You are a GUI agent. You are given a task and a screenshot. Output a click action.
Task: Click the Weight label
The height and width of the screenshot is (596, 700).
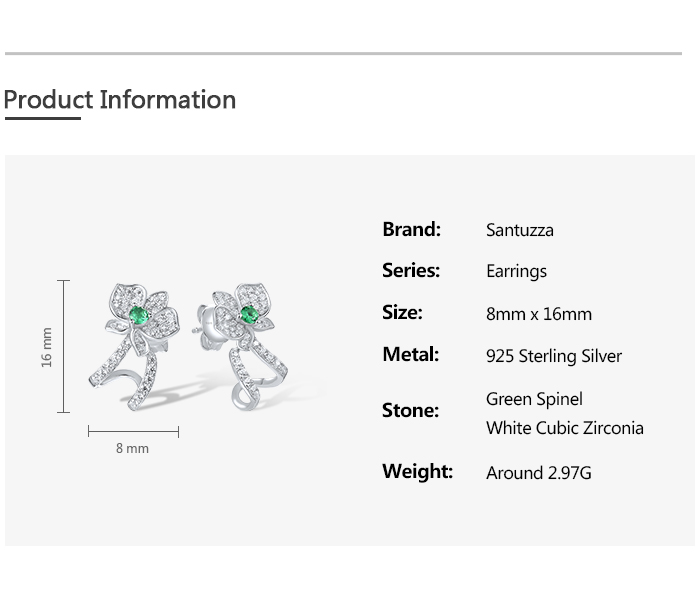tap(417, 471)
